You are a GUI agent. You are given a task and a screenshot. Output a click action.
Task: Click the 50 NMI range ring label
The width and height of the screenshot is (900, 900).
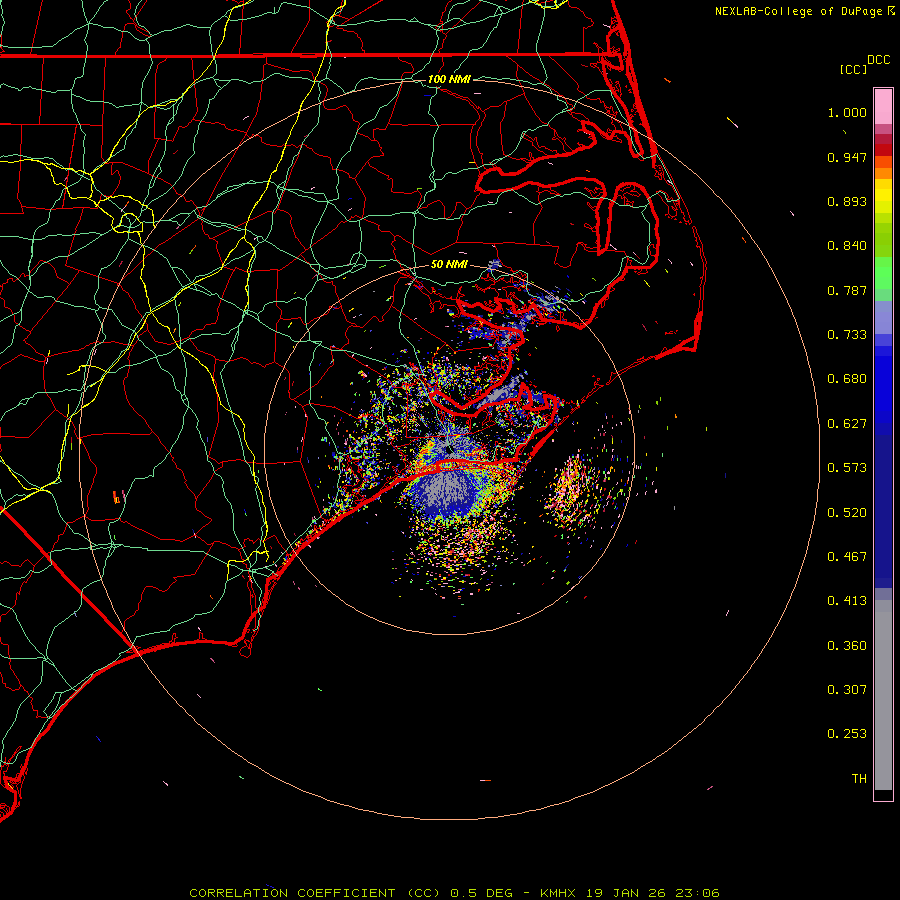point(449,264)
